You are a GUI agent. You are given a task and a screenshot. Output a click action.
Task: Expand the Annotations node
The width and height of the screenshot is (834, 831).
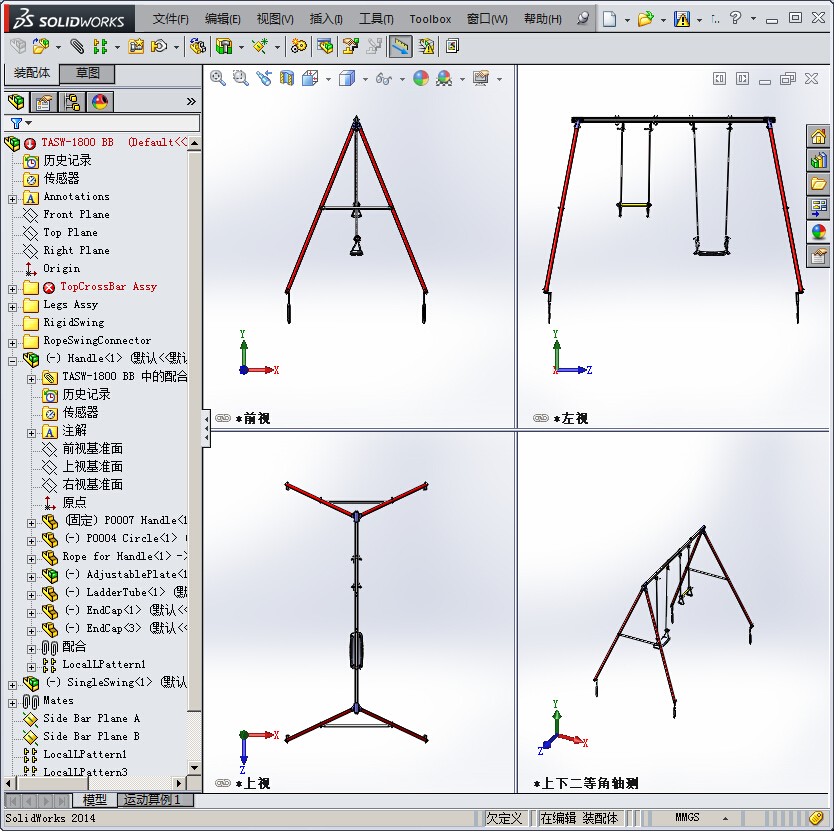13,200
